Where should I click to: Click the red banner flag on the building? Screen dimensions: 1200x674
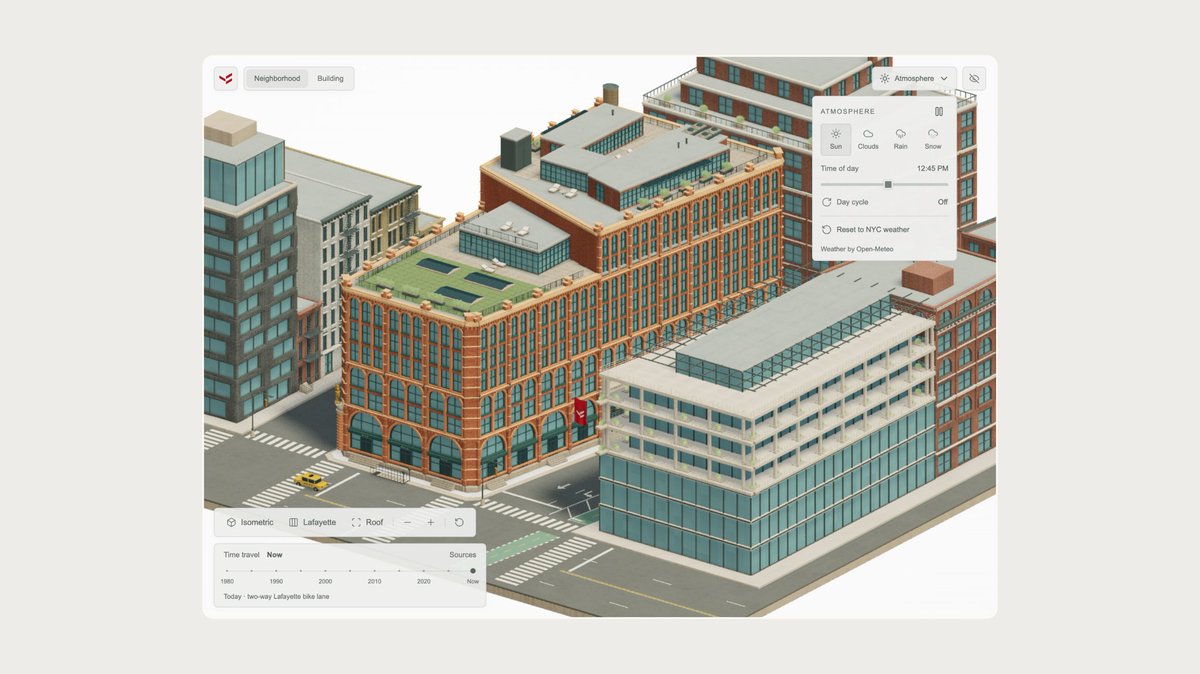pyautogui.click(x=580, y=412)
